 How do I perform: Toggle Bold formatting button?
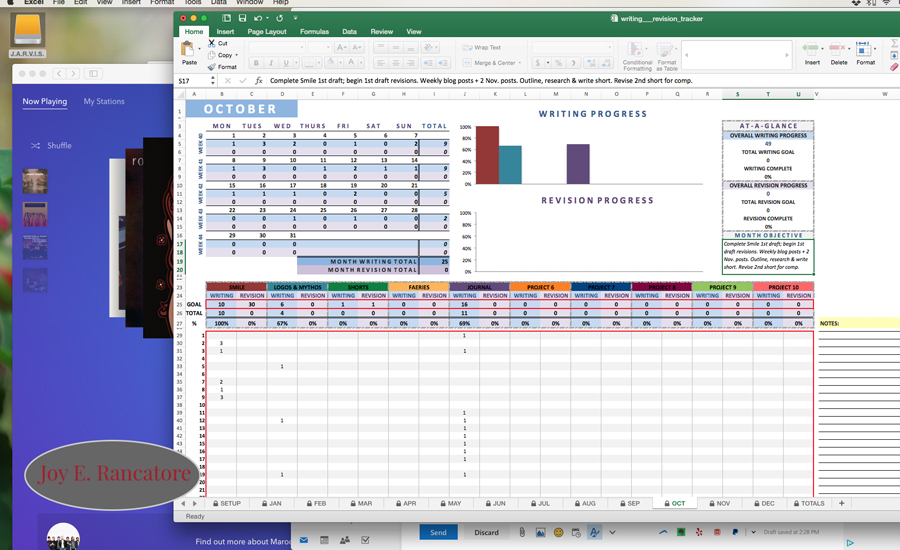click(256, 63)
